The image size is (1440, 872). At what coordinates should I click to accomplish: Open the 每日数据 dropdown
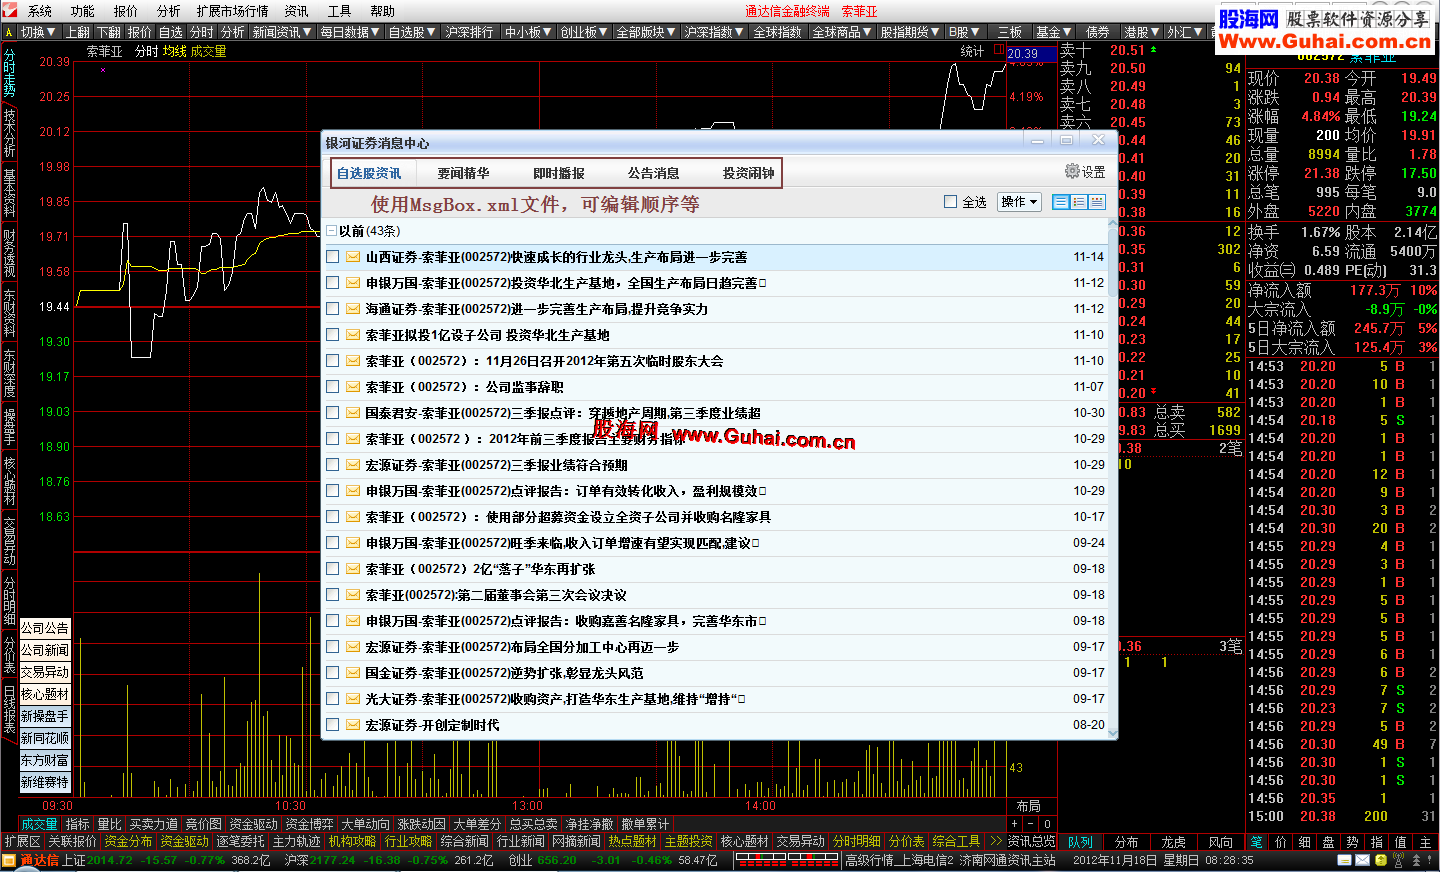pos(350,32)
